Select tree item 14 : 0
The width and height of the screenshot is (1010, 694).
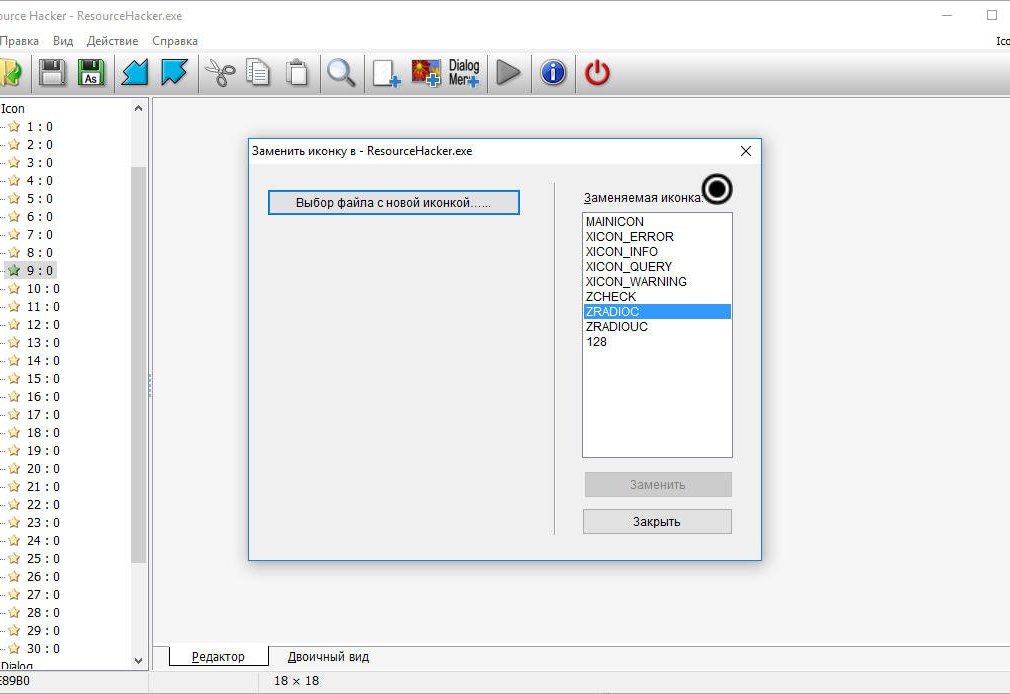(43, 361)
